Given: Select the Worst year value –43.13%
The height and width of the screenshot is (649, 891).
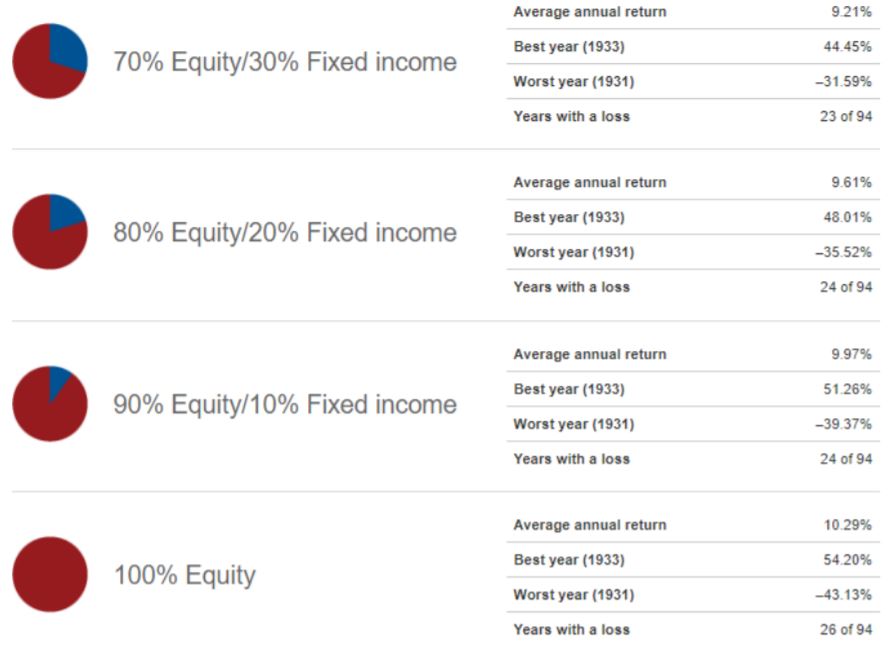Looking at the screenshot, I should (843, 594).
